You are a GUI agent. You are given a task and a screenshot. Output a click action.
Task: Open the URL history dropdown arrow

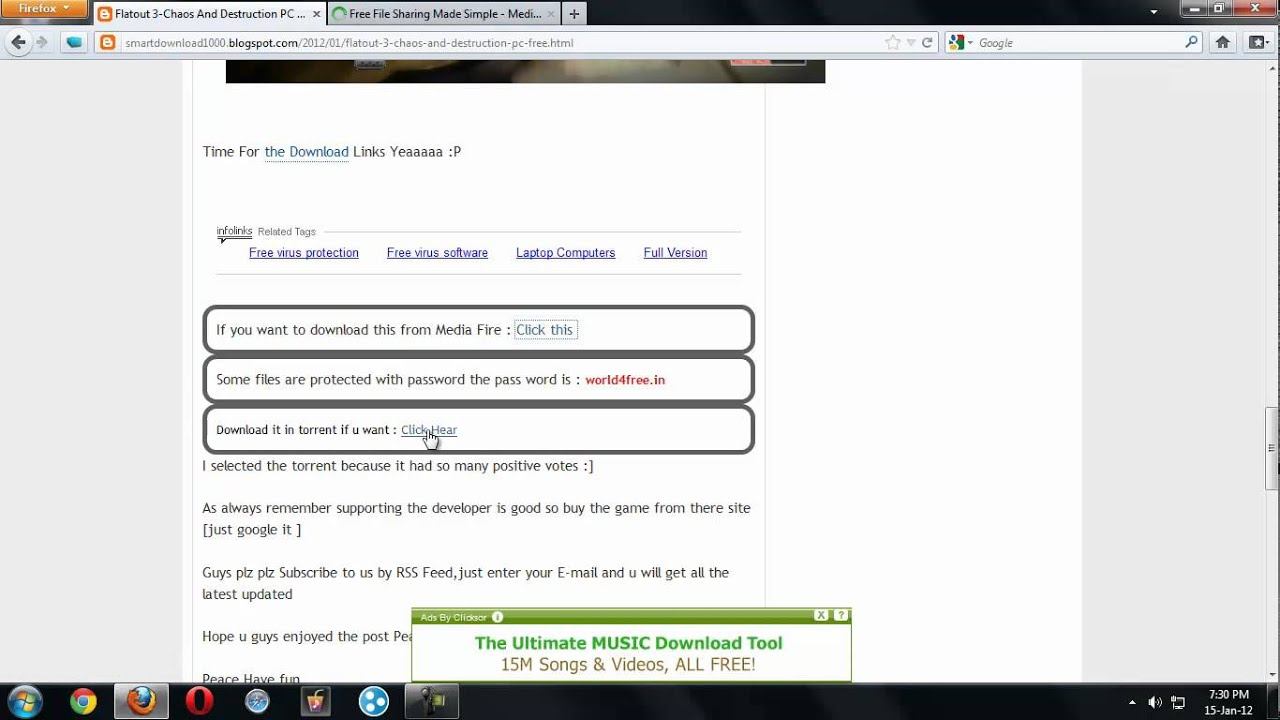click(x=910, y=42)
